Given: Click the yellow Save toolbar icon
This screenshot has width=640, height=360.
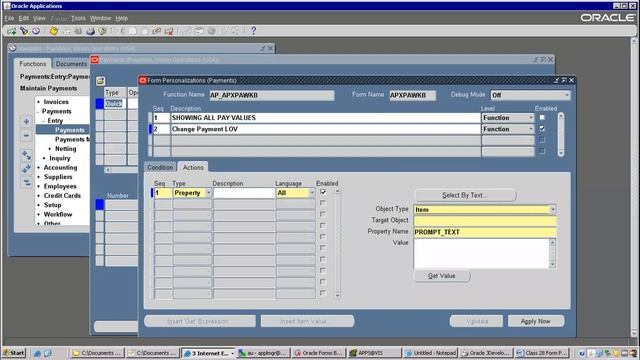Looking at the screenshot, I should [x=53, y=31].
